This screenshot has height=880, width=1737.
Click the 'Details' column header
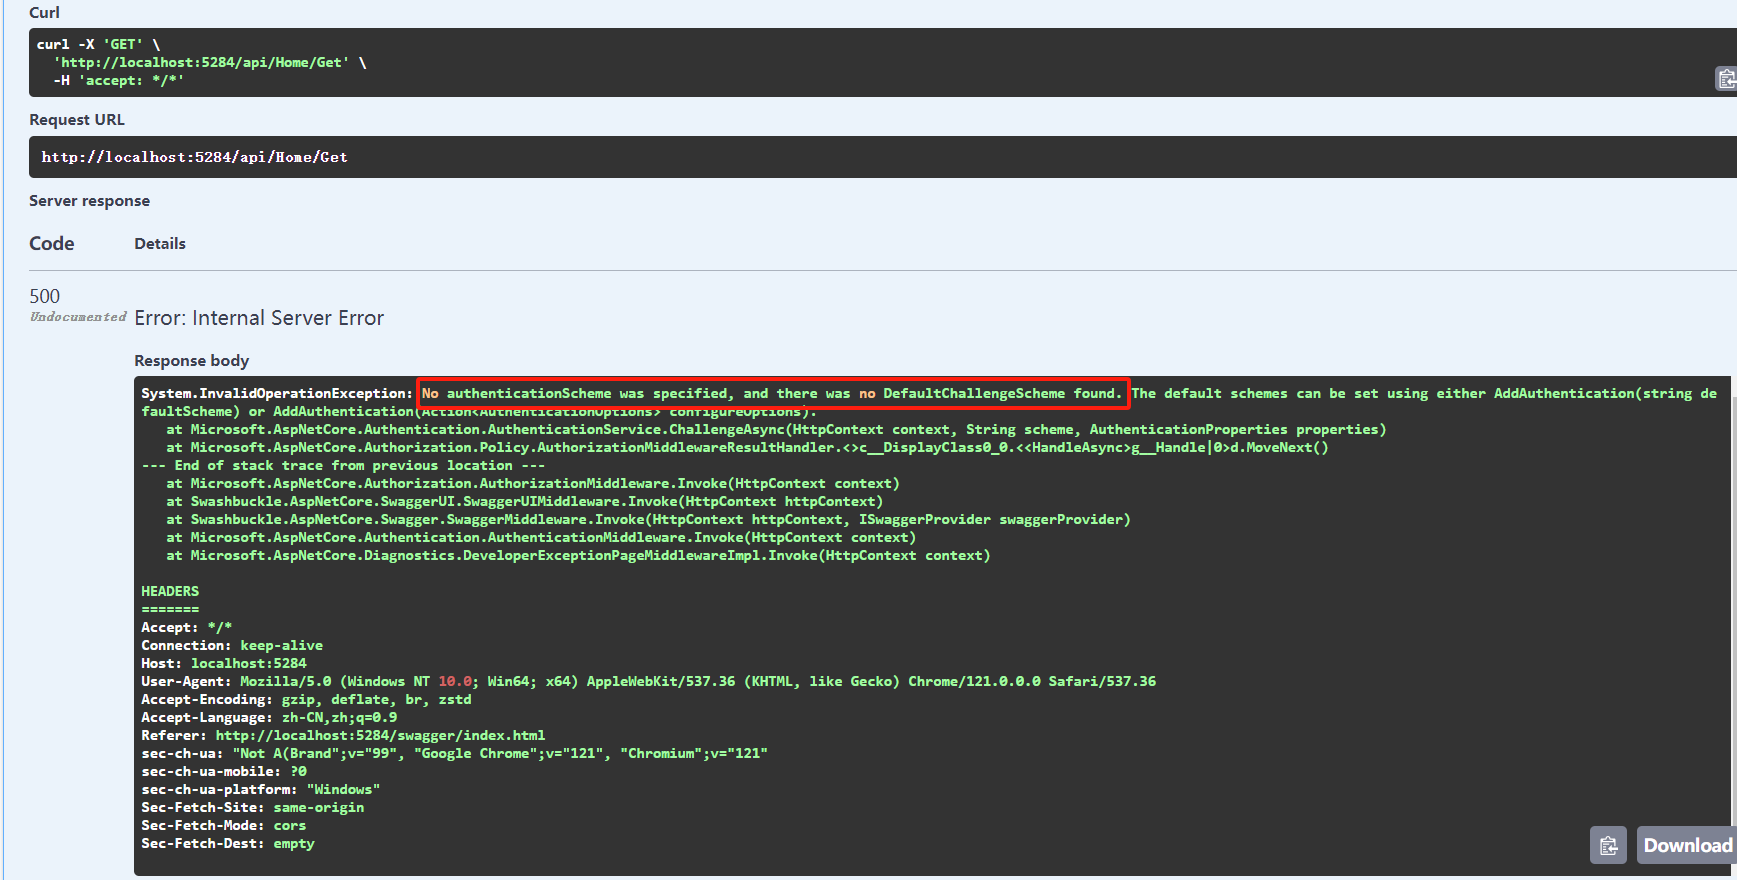[x=160, y=243]
